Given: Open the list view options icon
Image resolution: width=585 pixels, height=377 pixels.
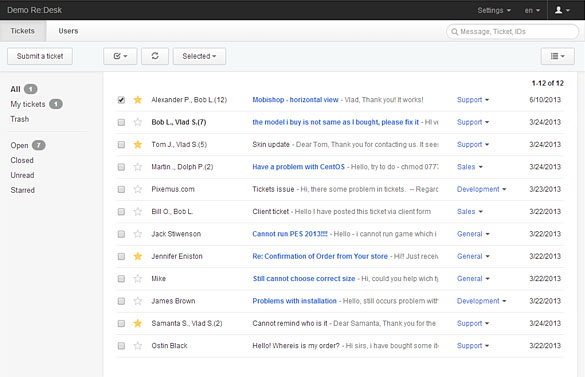Looking at the screenshot, I should [557, 56].
